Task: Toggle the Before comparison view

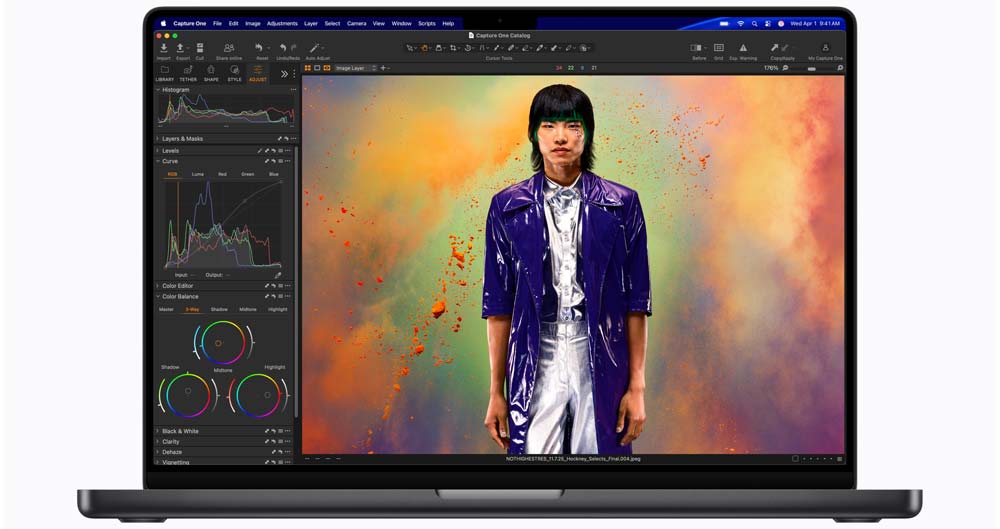Action: tap(698, 48)
